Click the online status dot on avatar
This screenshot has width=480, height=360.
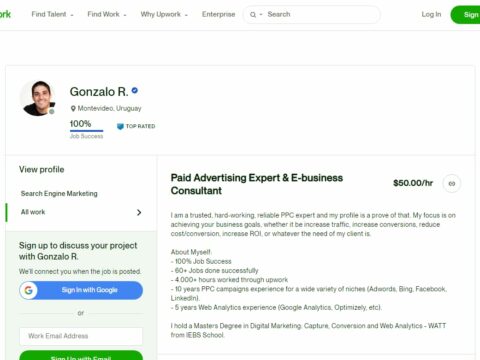(x=52, y=112)
